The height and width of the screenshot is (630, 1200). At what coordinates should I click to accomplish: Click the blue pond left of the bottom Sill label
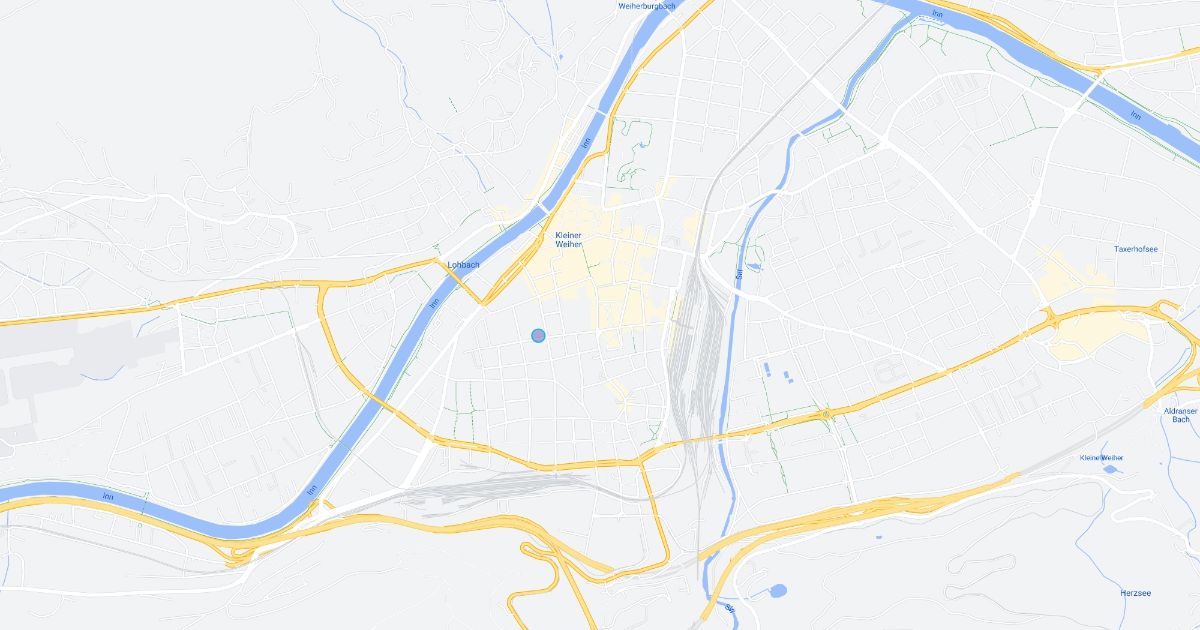(x=776, y=592)
